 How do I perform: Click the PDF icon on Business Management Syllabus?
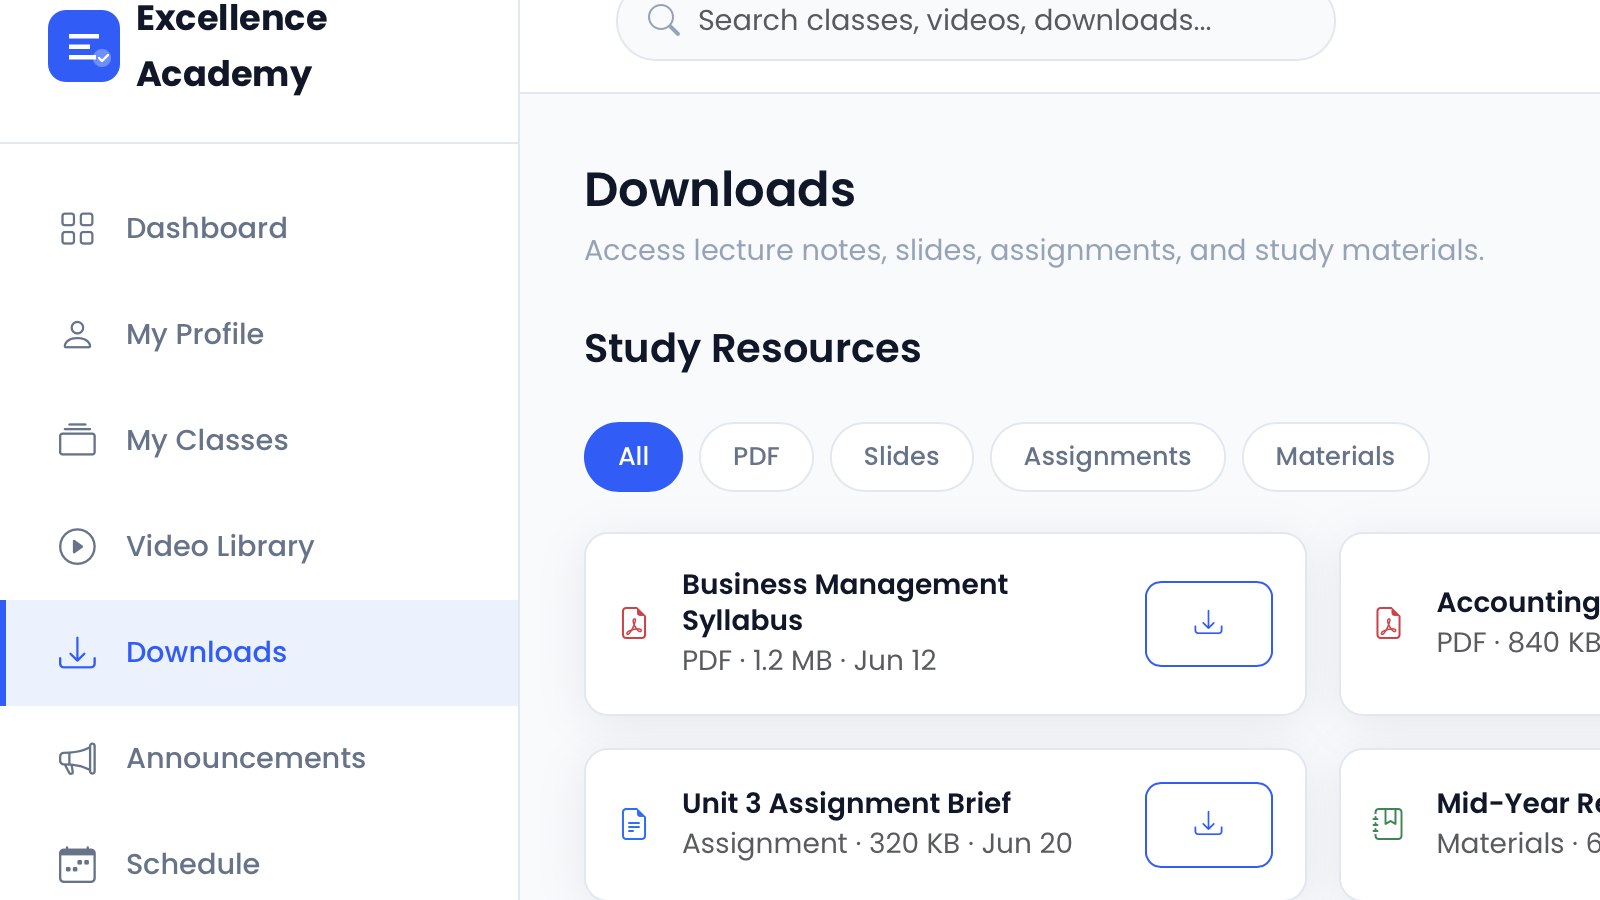634,623
